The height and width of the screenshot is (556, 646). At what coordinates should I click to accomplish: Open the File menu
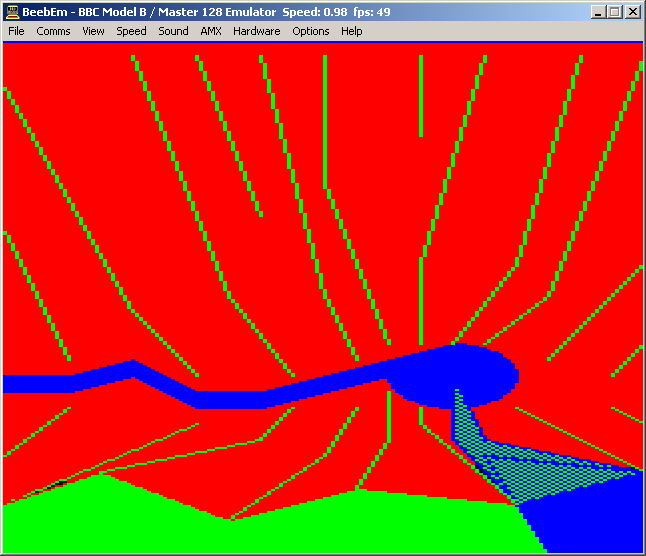[16, 31]
